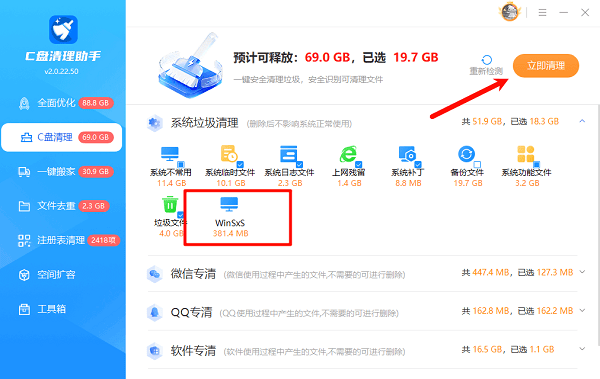This screenshot has height=379, width=600.
Task: Click the 备份文件 icon
Action: (x=466, y=154)
